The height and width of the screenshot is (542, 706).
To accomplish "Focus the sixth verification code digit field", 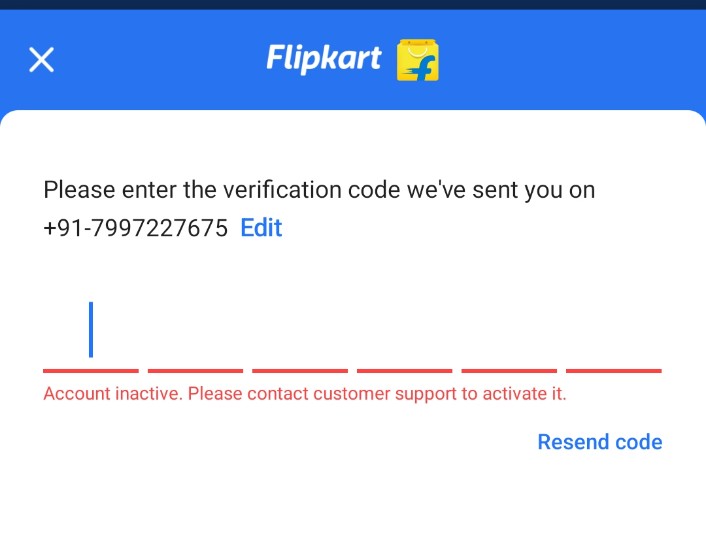I will (x=613, y=335).
